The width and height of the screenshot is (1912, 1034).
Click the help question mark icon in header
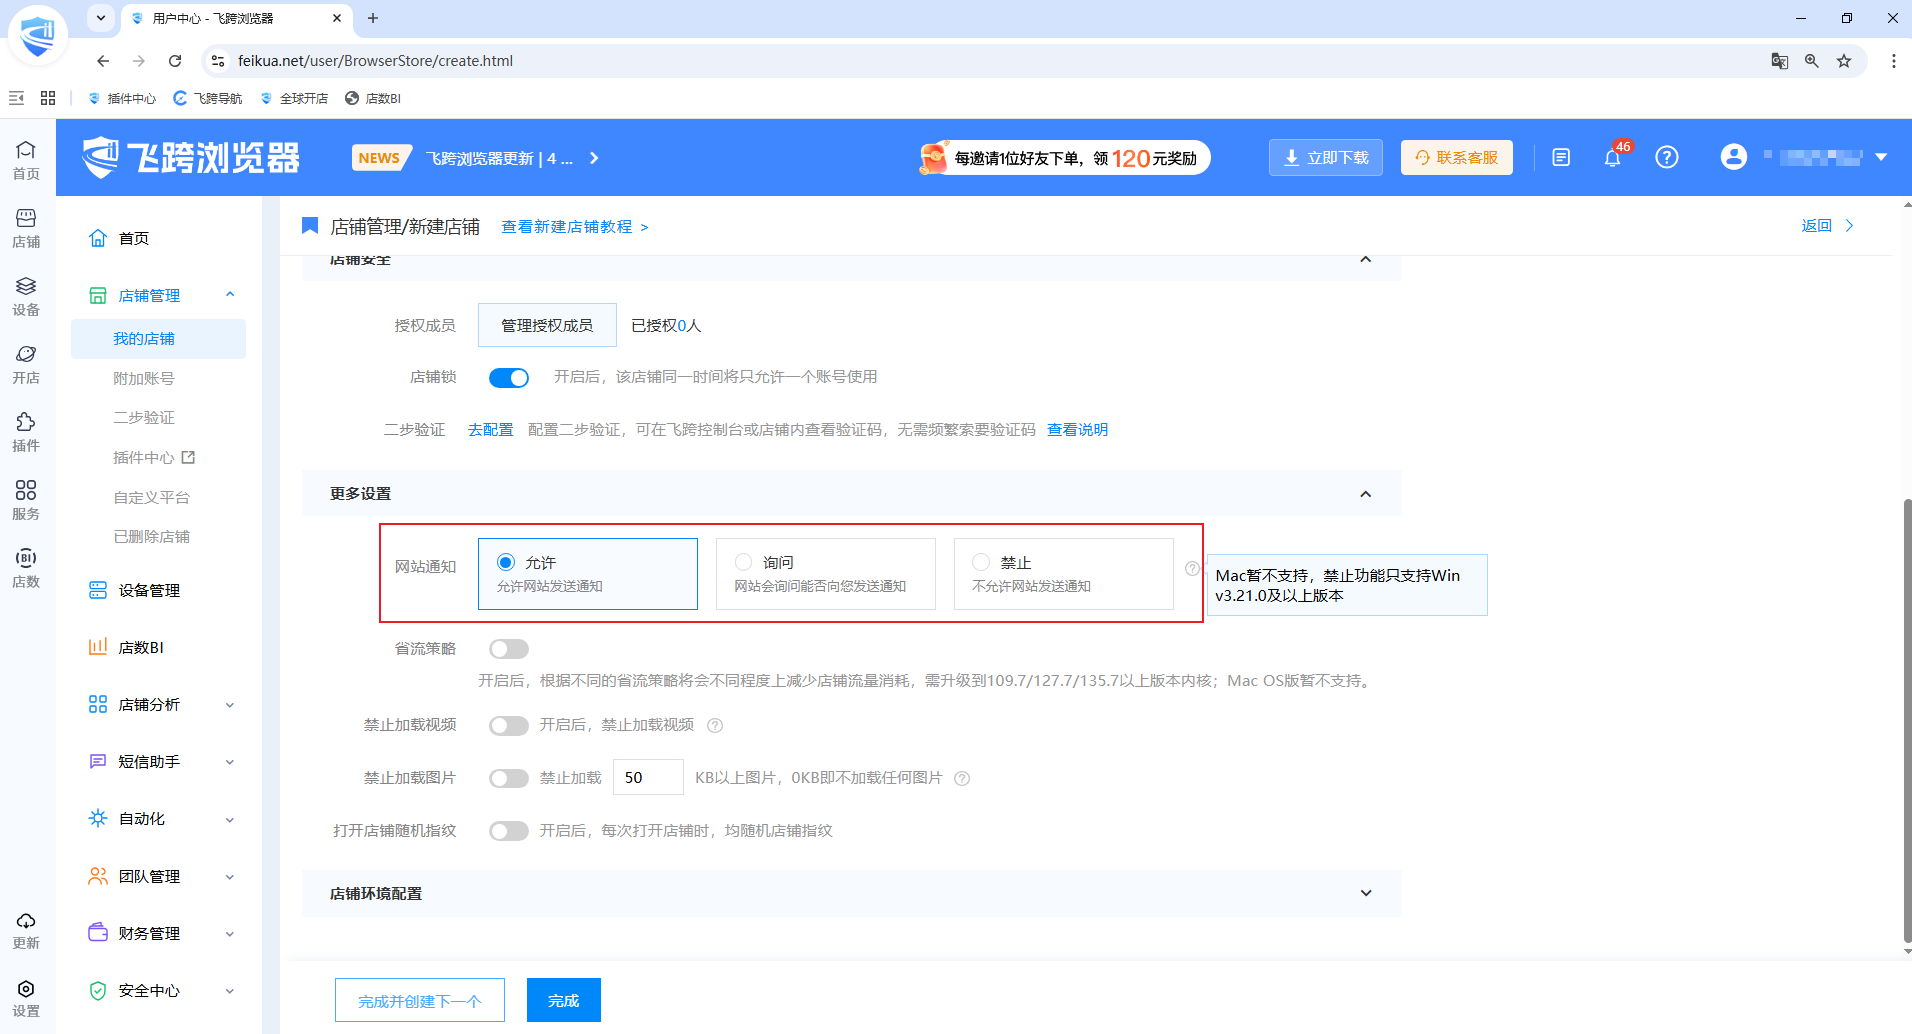tap(1667, 158)
